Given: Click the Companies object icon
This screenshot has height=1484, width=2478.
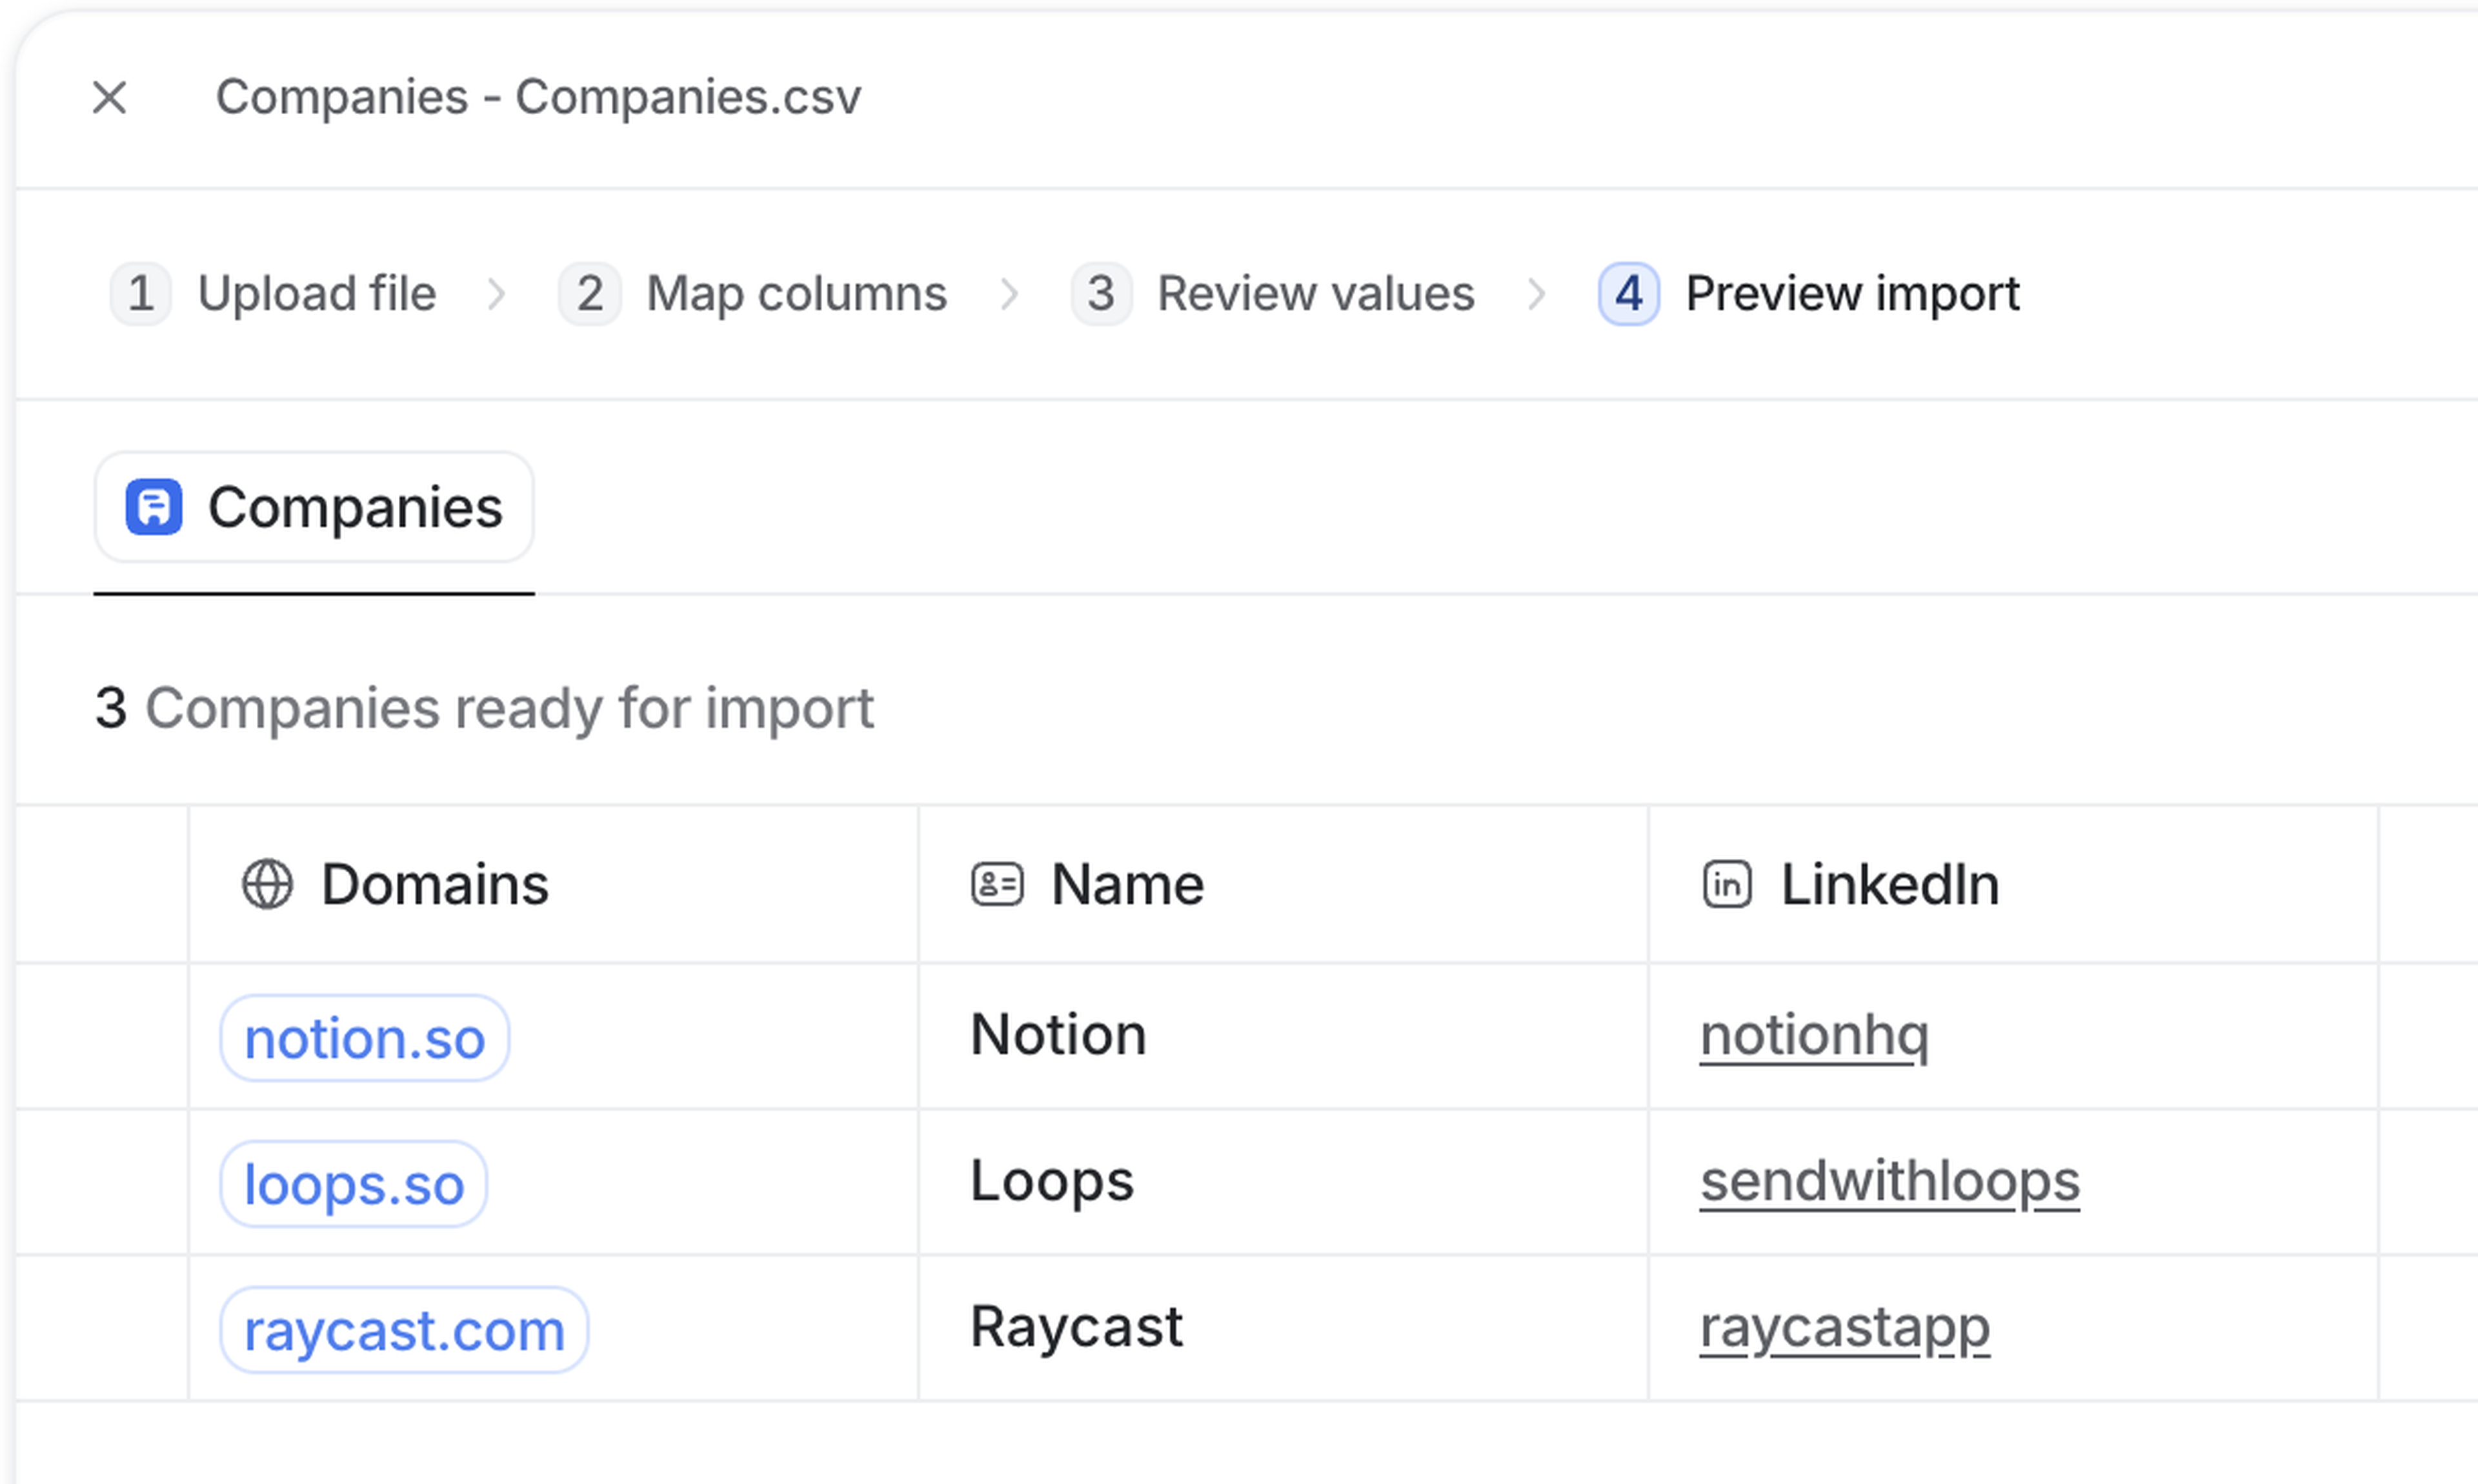Looking at the screenshot, I should (154, 507).
